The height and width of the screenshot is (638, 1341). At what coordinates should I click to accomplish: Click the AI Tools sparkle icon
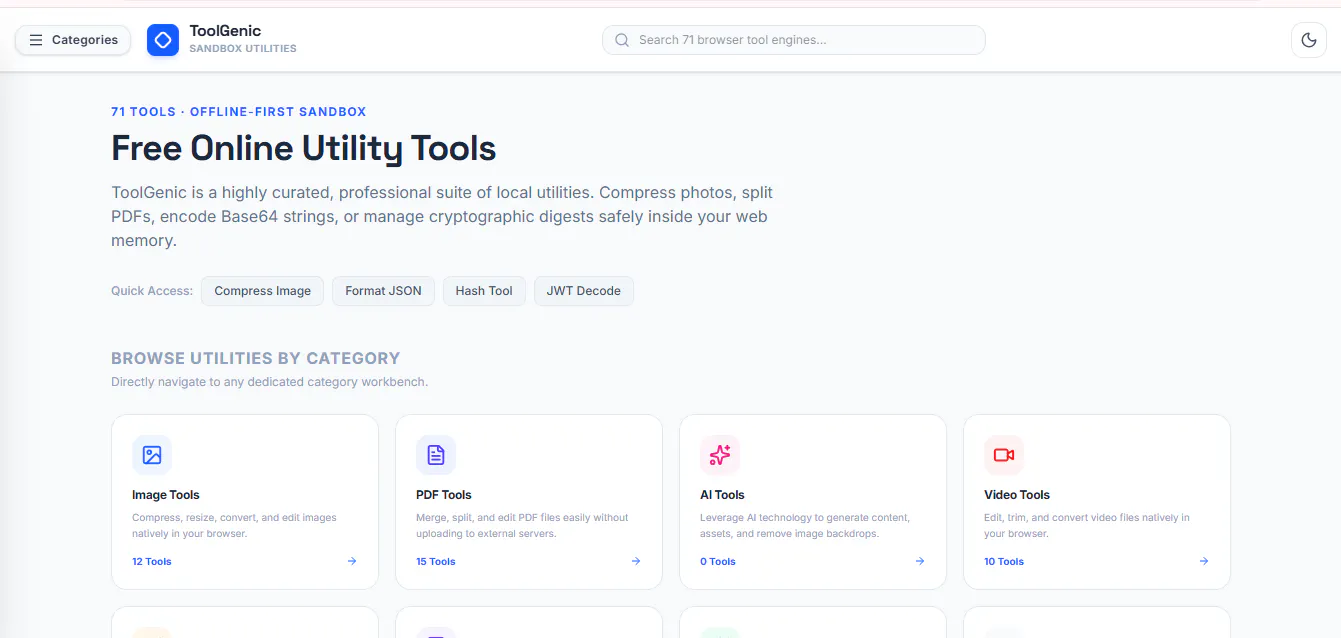(720, 455)
